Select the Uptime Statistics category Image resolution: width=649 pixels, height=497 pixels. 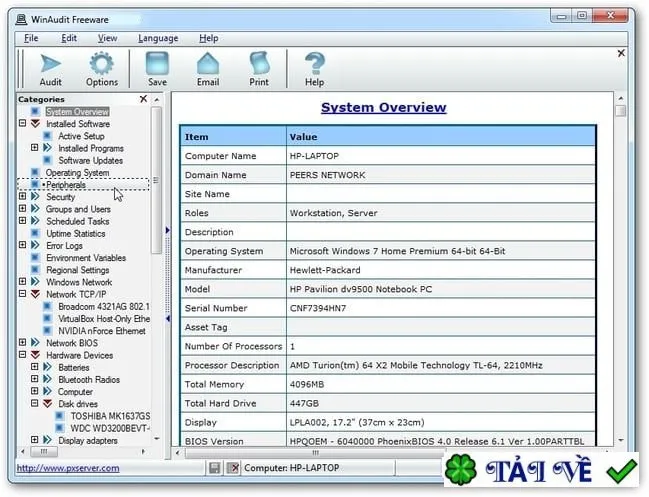[76, 233]
